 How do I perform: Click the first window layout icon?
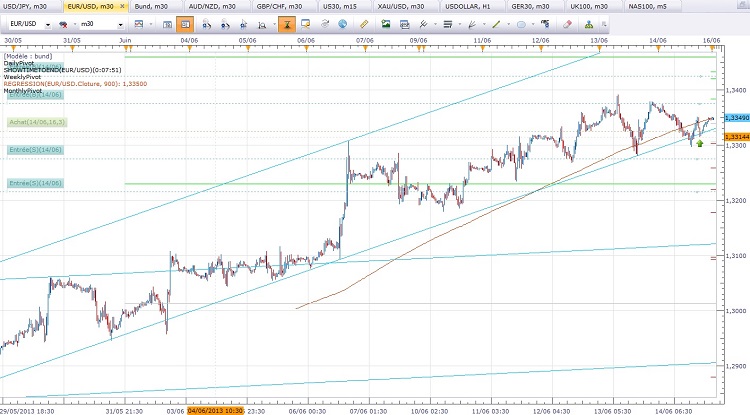[x=167, y=24]
